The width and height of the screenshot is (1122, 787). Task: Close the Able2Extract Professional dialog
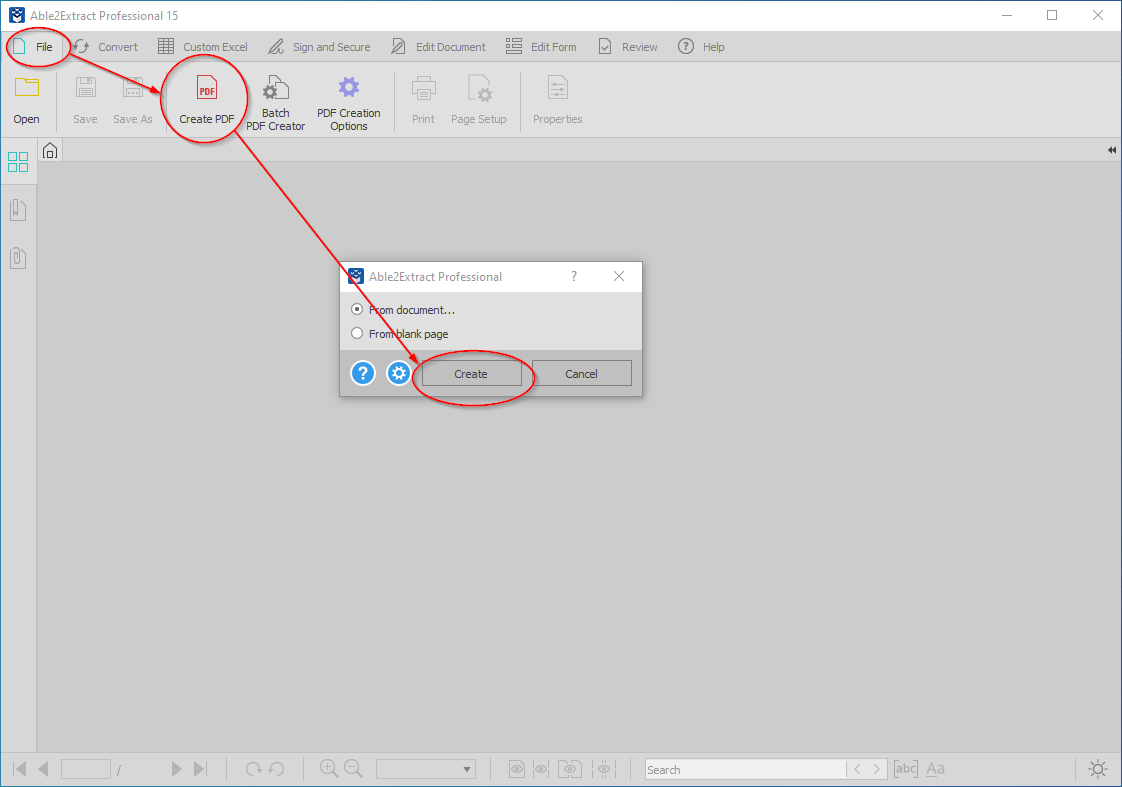(619, 276)
